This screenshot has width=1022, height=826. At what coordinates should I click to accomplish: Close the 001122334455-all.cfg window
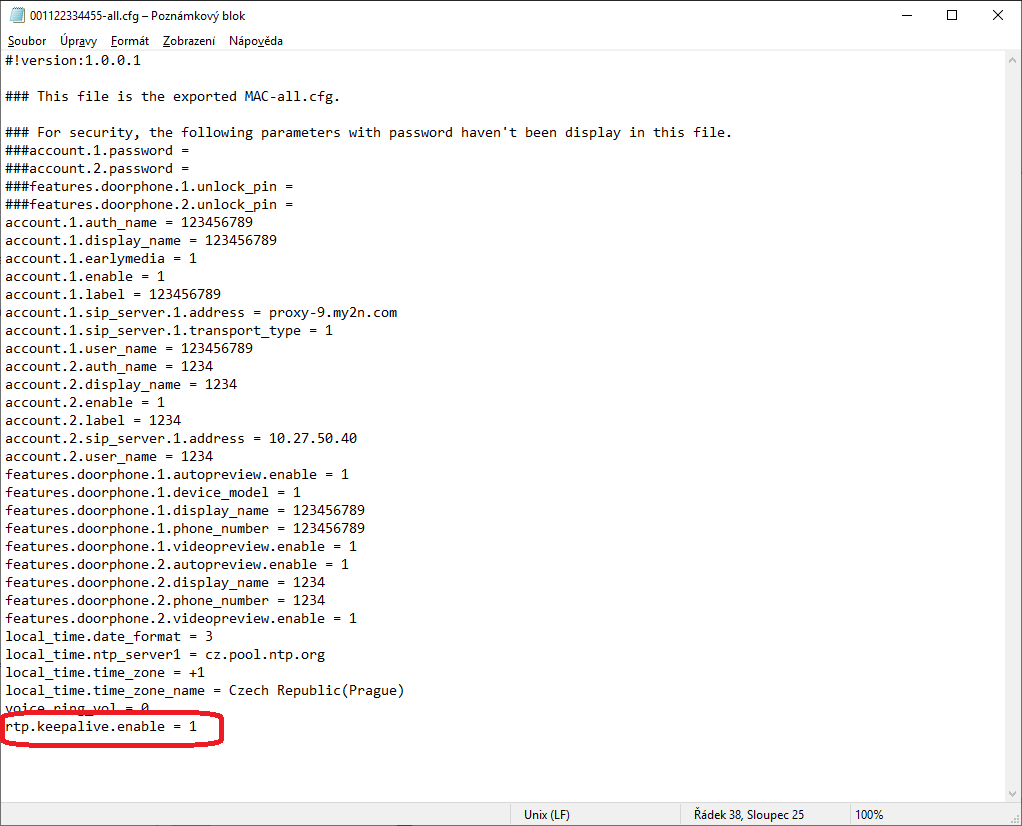[x=998, y=15]
